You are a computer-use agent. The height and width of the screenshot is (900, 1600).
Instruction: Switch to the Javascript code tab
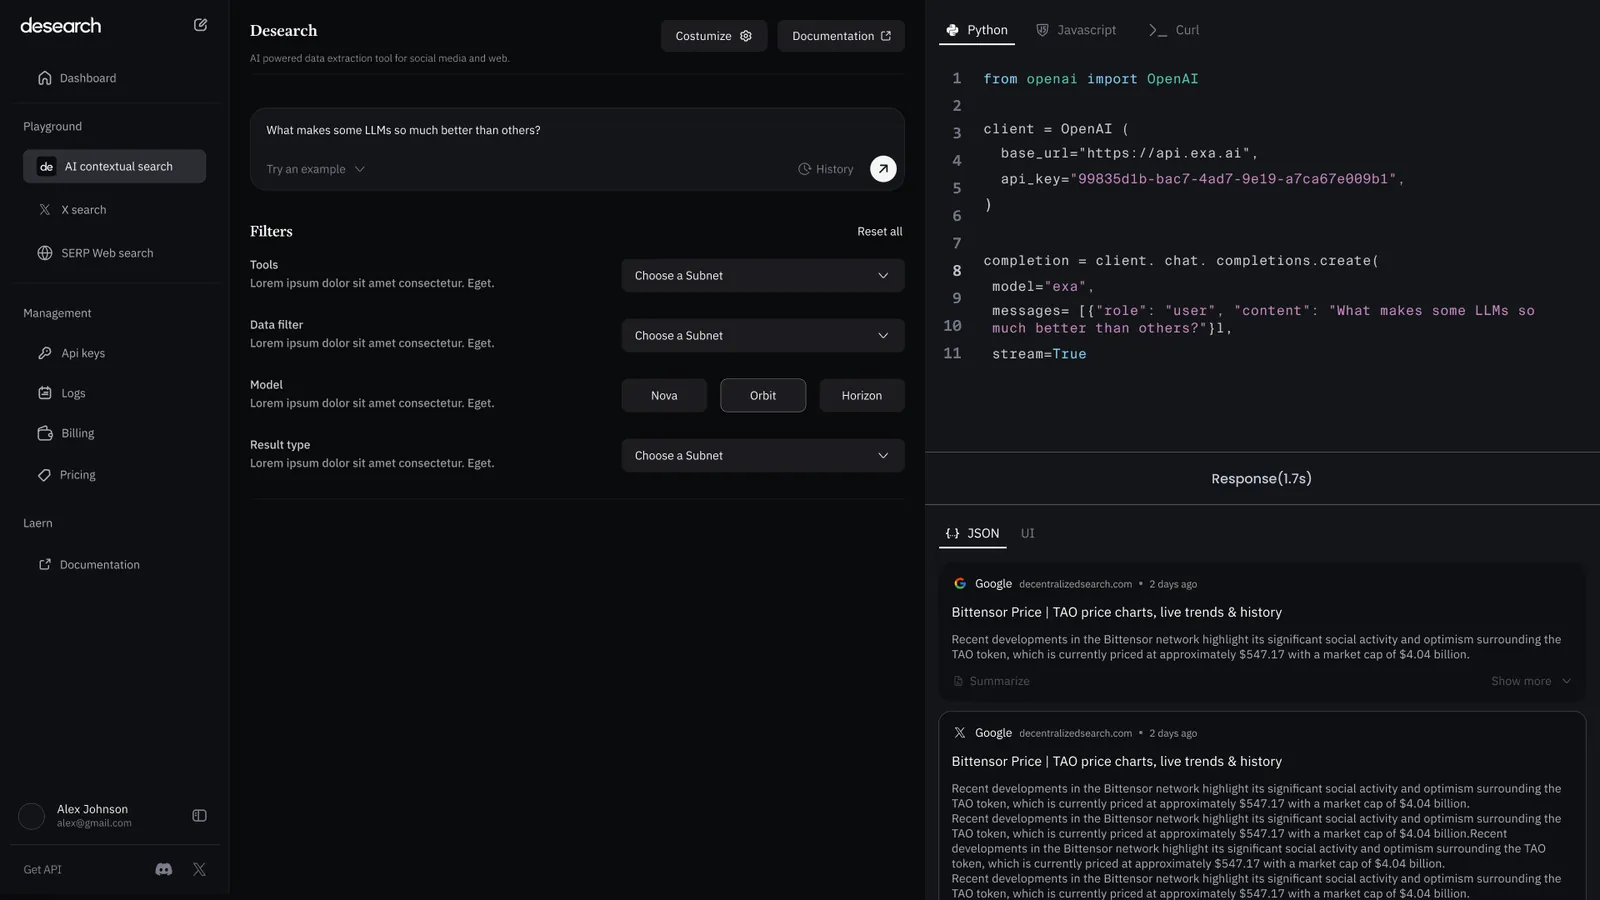[1076, 30]
